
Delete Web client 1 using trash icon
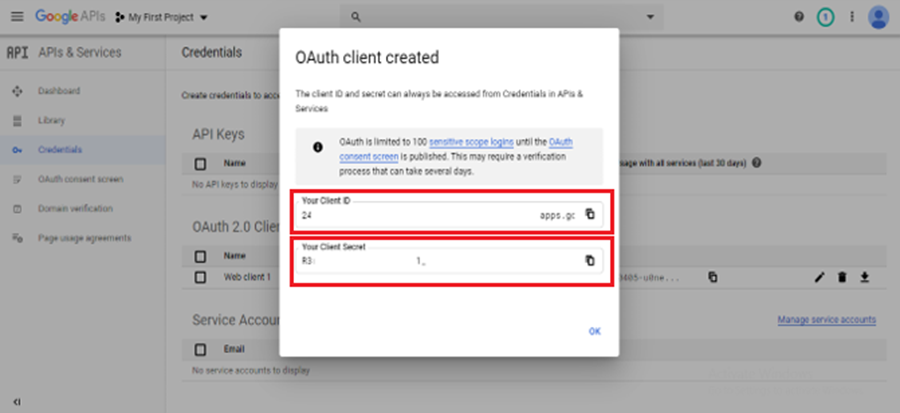[x=842, y=277]
